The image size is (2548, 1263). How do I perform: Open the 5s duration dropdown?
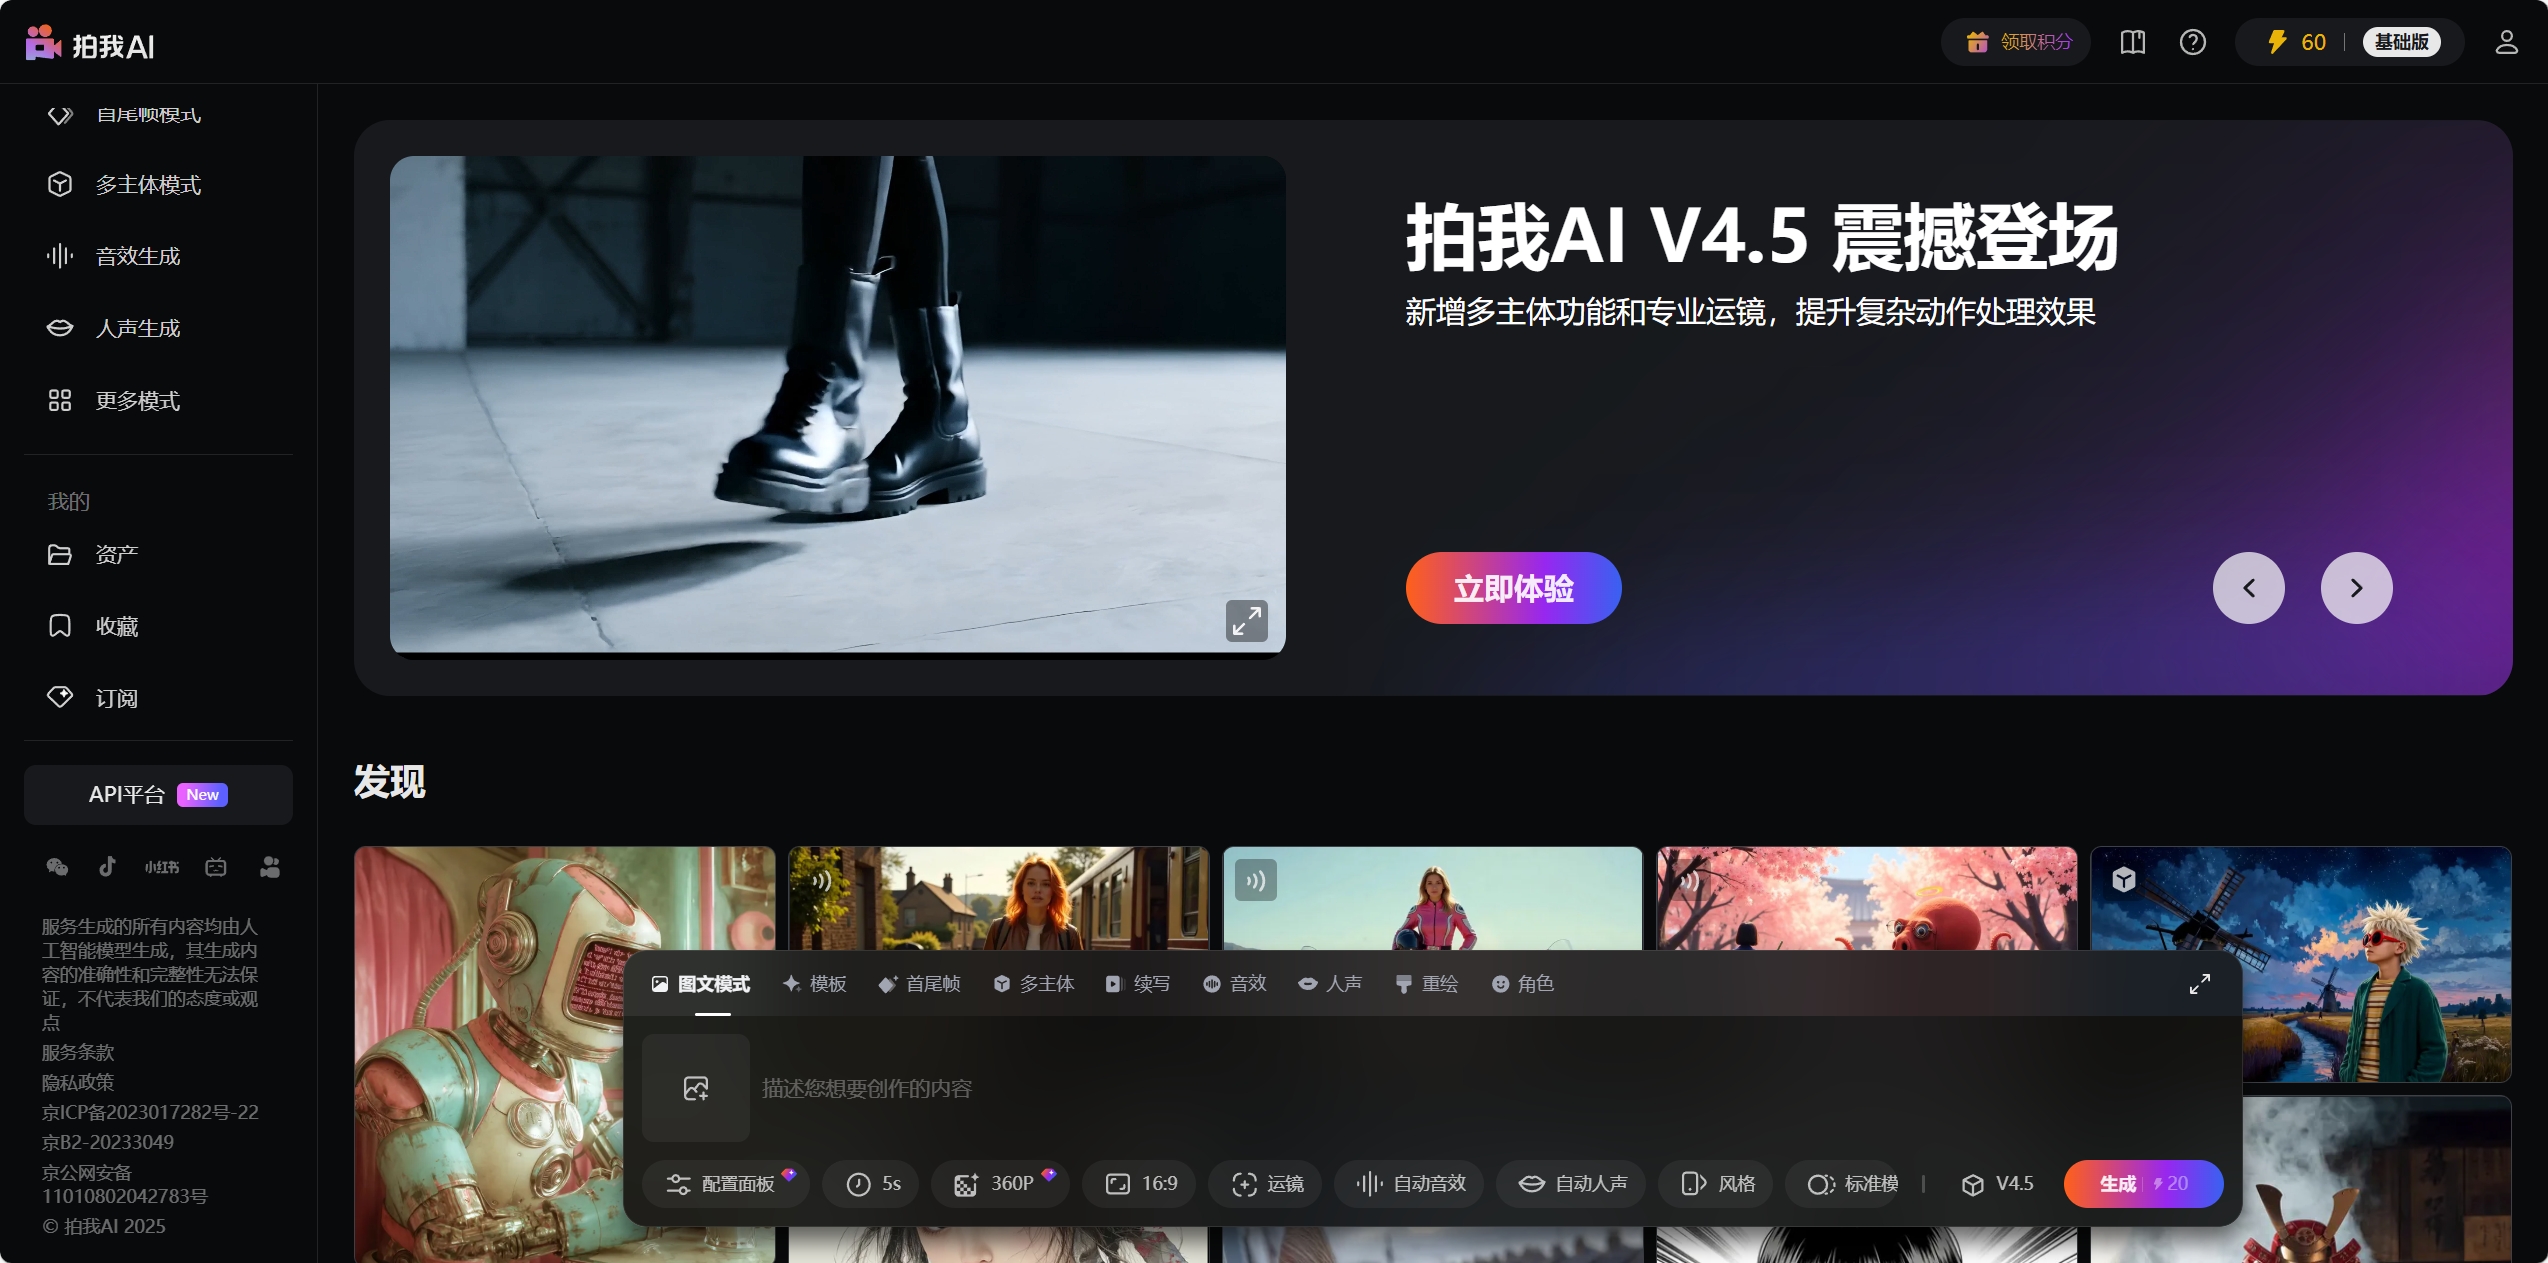(x=873, y=1184)
